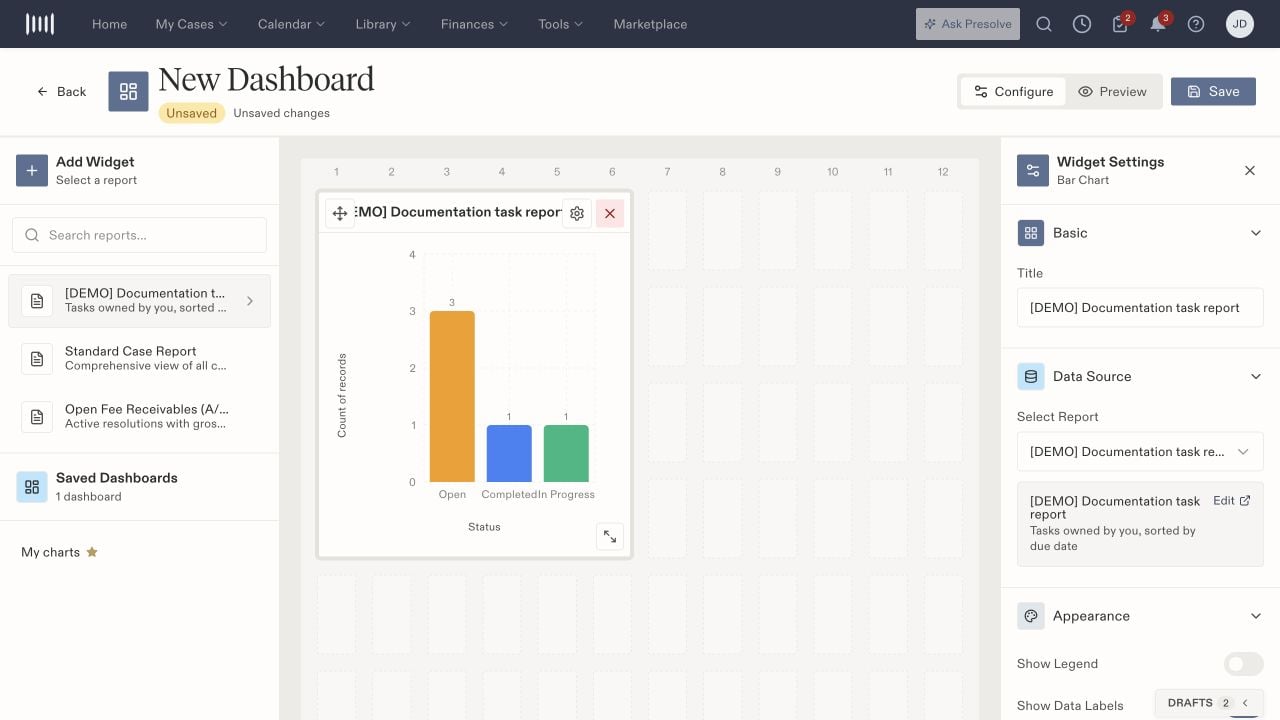The height and width of the screenshot is (720, 1280).
Task: Expand the My Cases menu
Action: (192, 24)
